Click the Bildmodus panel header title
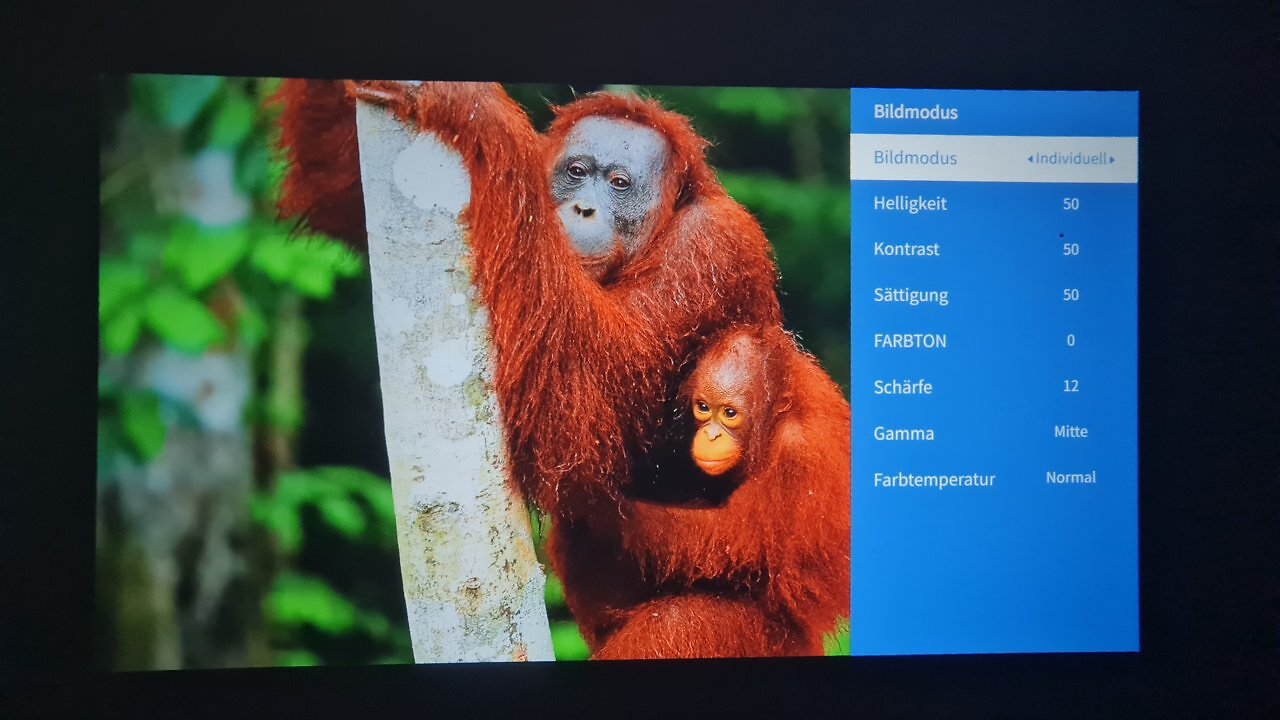 point(915,112)
